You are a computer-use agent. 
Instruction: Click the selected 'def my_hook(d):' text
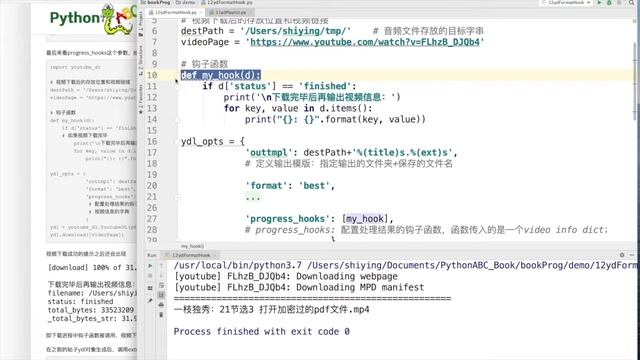point(220,76)
